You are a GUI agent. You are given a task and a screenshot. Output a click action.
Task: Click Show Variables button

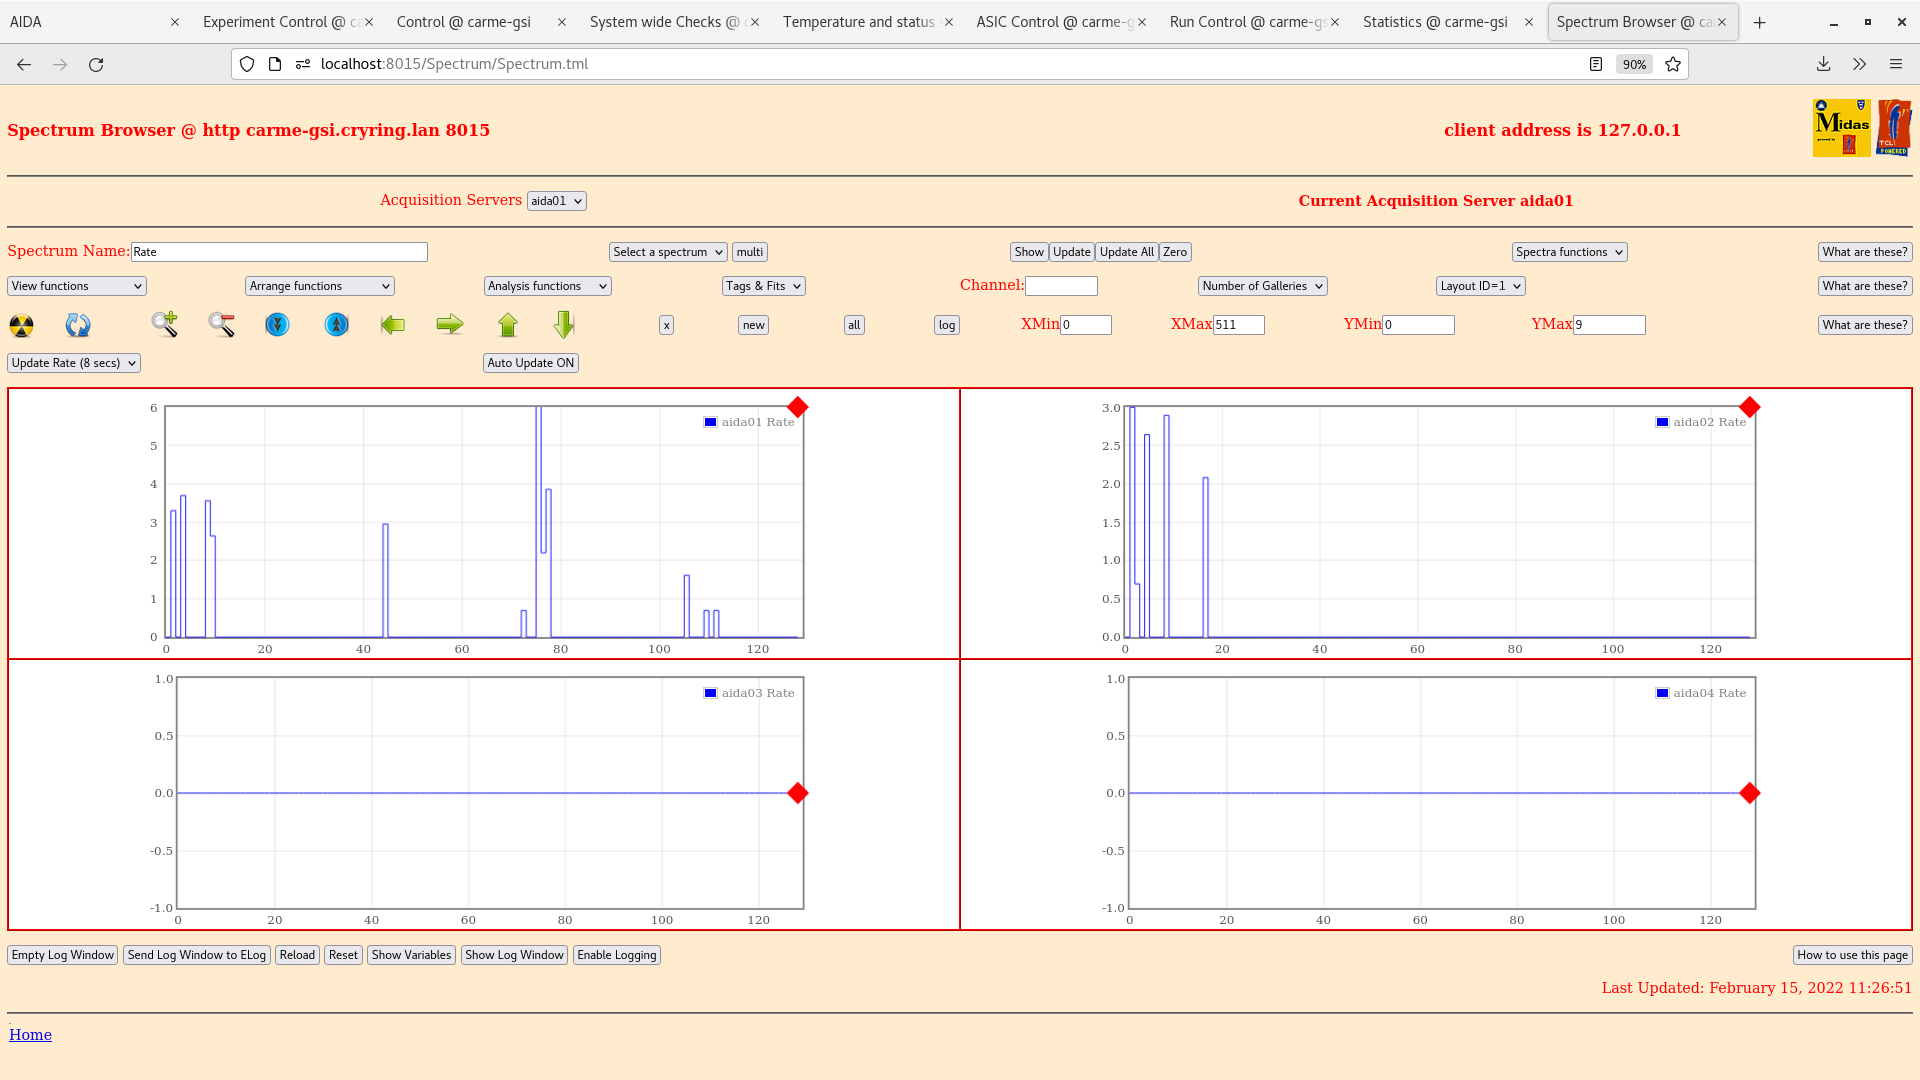(411, 955)
